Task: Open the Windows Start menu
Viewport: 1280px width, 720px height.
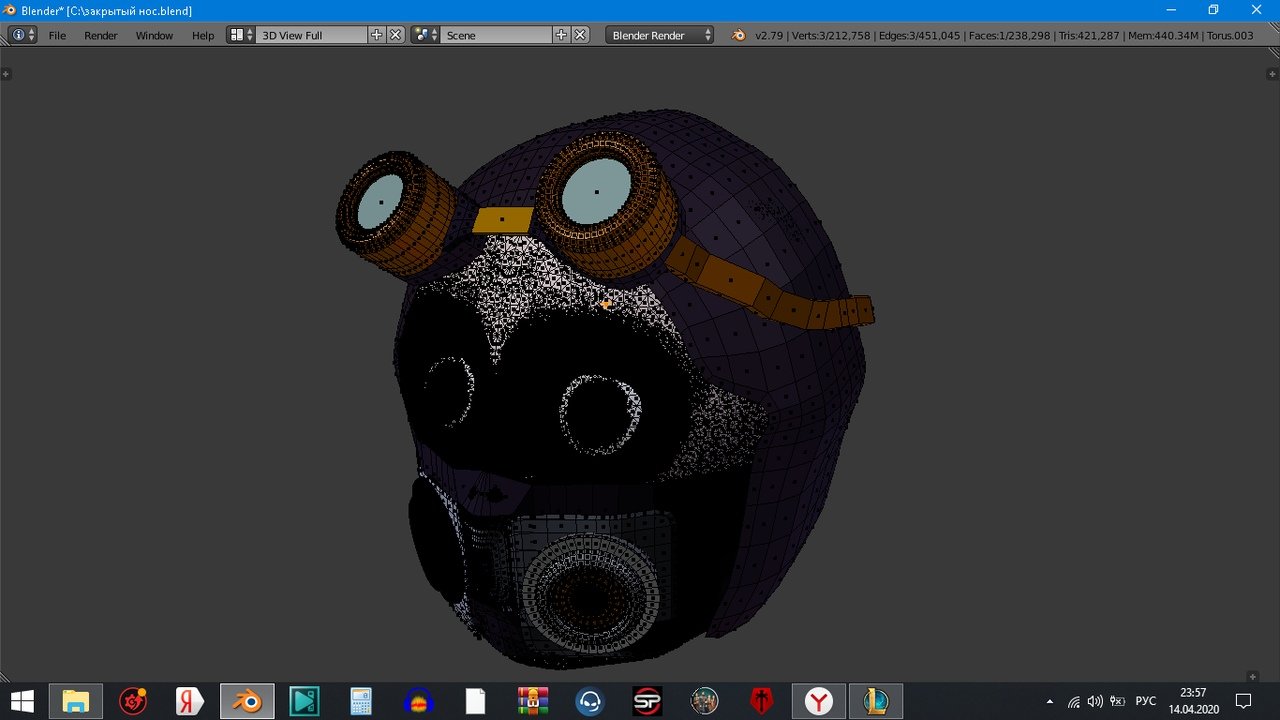Action: (x=22, y=701)
